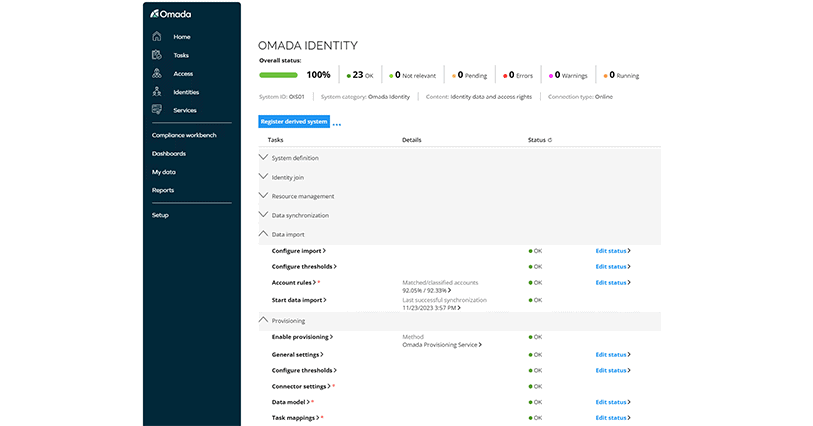Open Setup in the sidebar

[x=160, y=215]
